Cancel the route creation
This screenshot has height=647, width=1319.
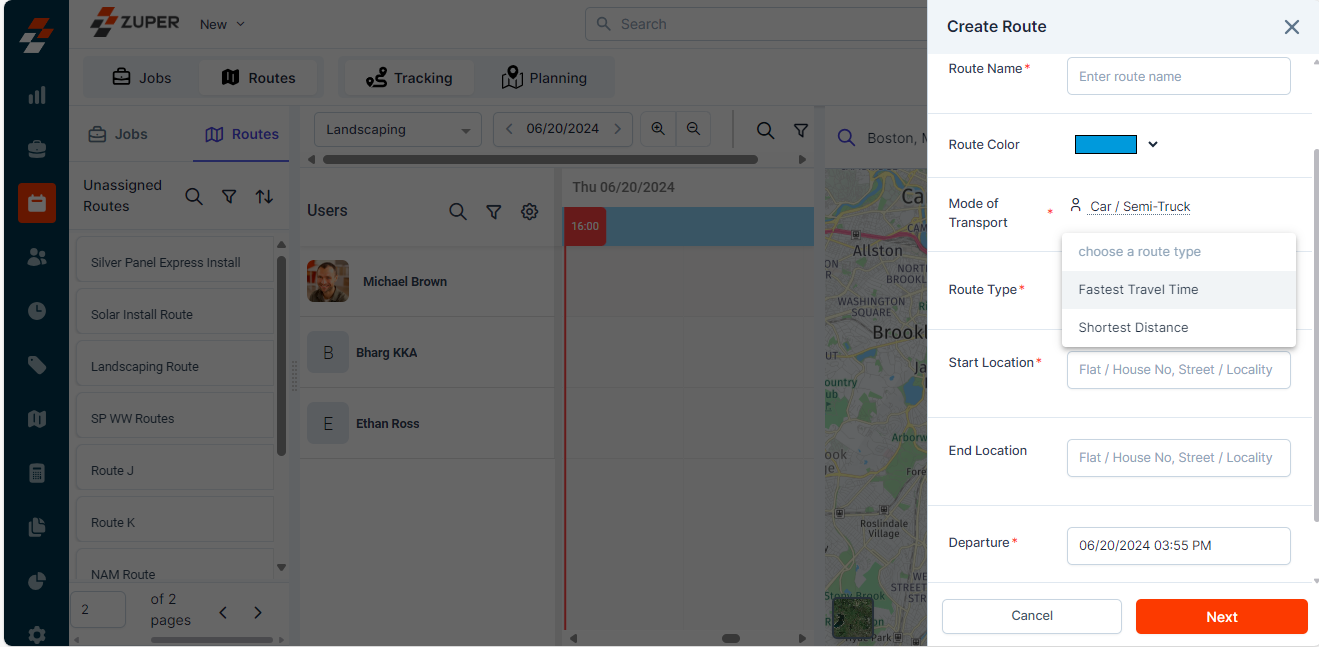1031,616
